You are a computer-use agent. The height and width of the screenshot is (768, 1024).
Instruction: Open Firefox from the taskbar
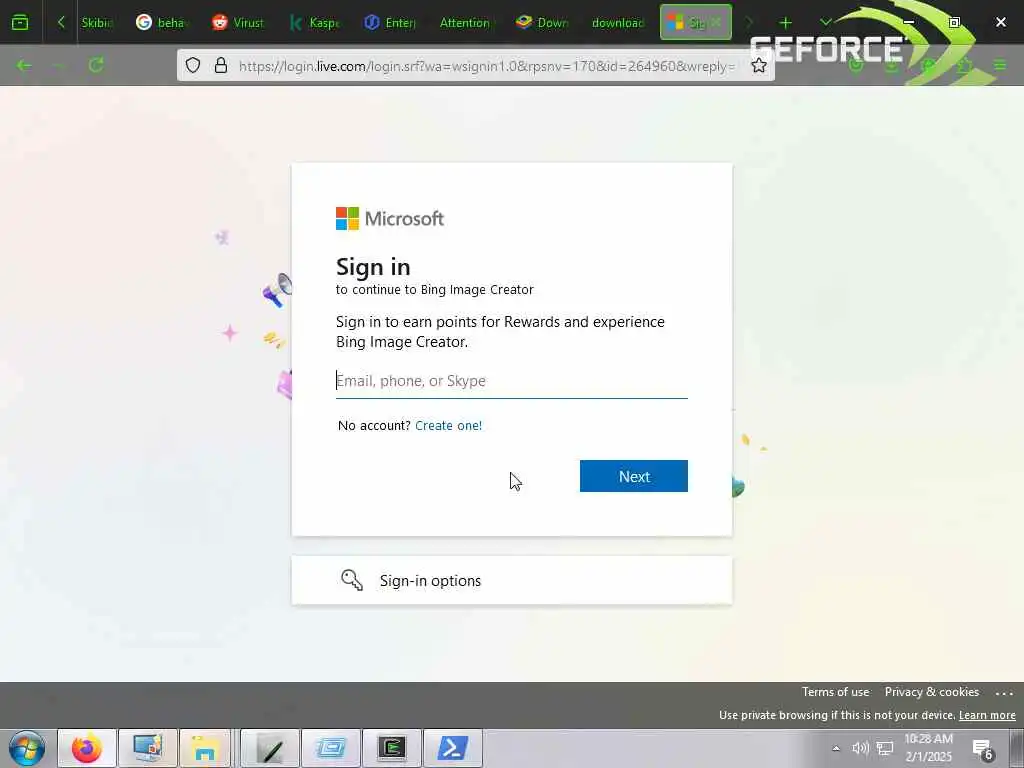[87, 748]
